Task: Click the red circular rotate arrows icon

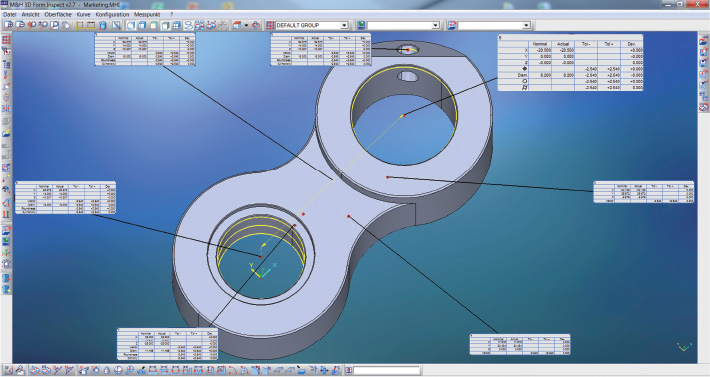Action: click(256, 25)
